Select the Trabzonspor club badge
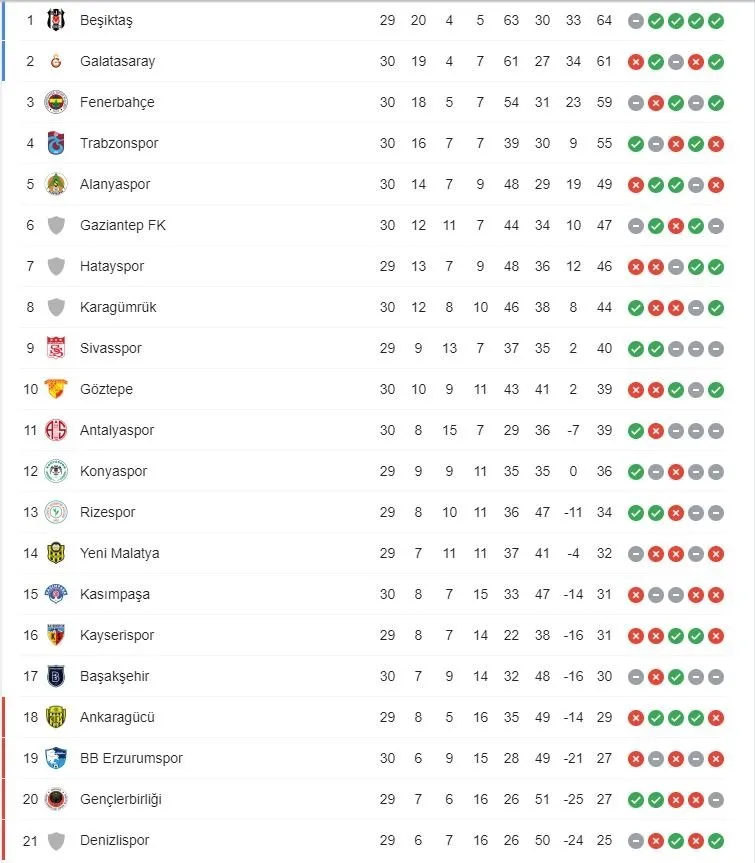Viewport: 755px width, 863px height. [56, 143]
